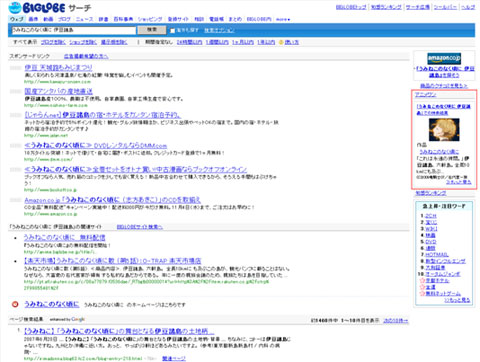Filter results with ブログを除く
480x362 pixels.
point(53,42)
